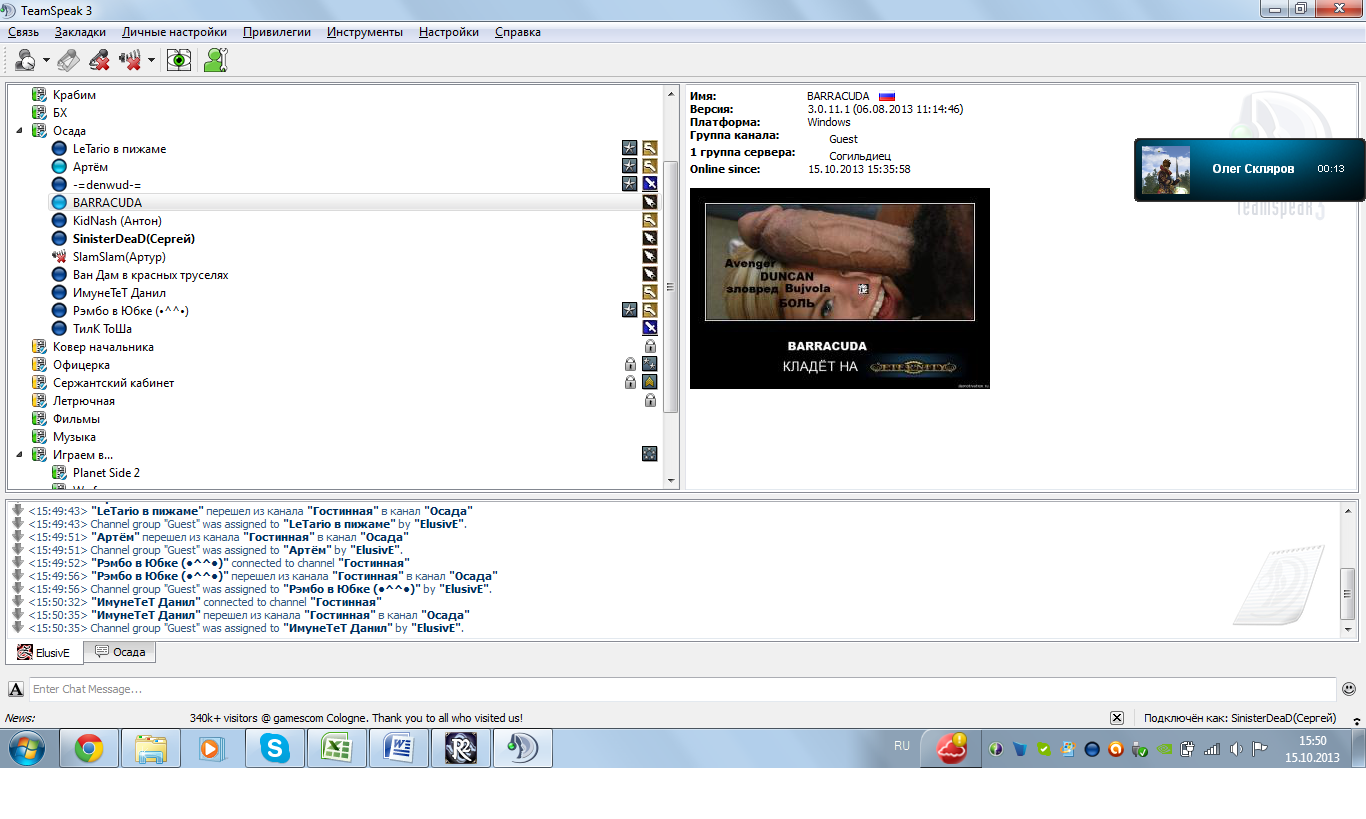Click the blue group icon on -=denwud-= row
This screenshot has width=1366, height=819.
click(650, 184)
